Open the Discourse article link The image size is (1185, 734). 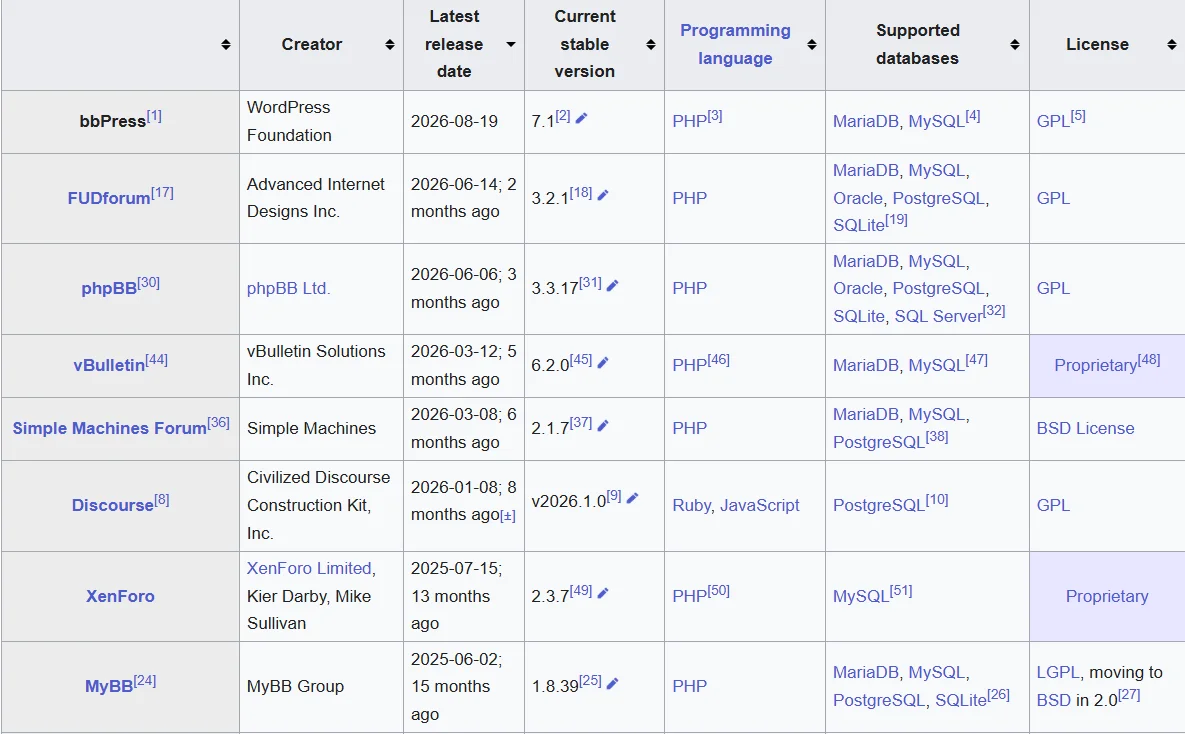113,505
